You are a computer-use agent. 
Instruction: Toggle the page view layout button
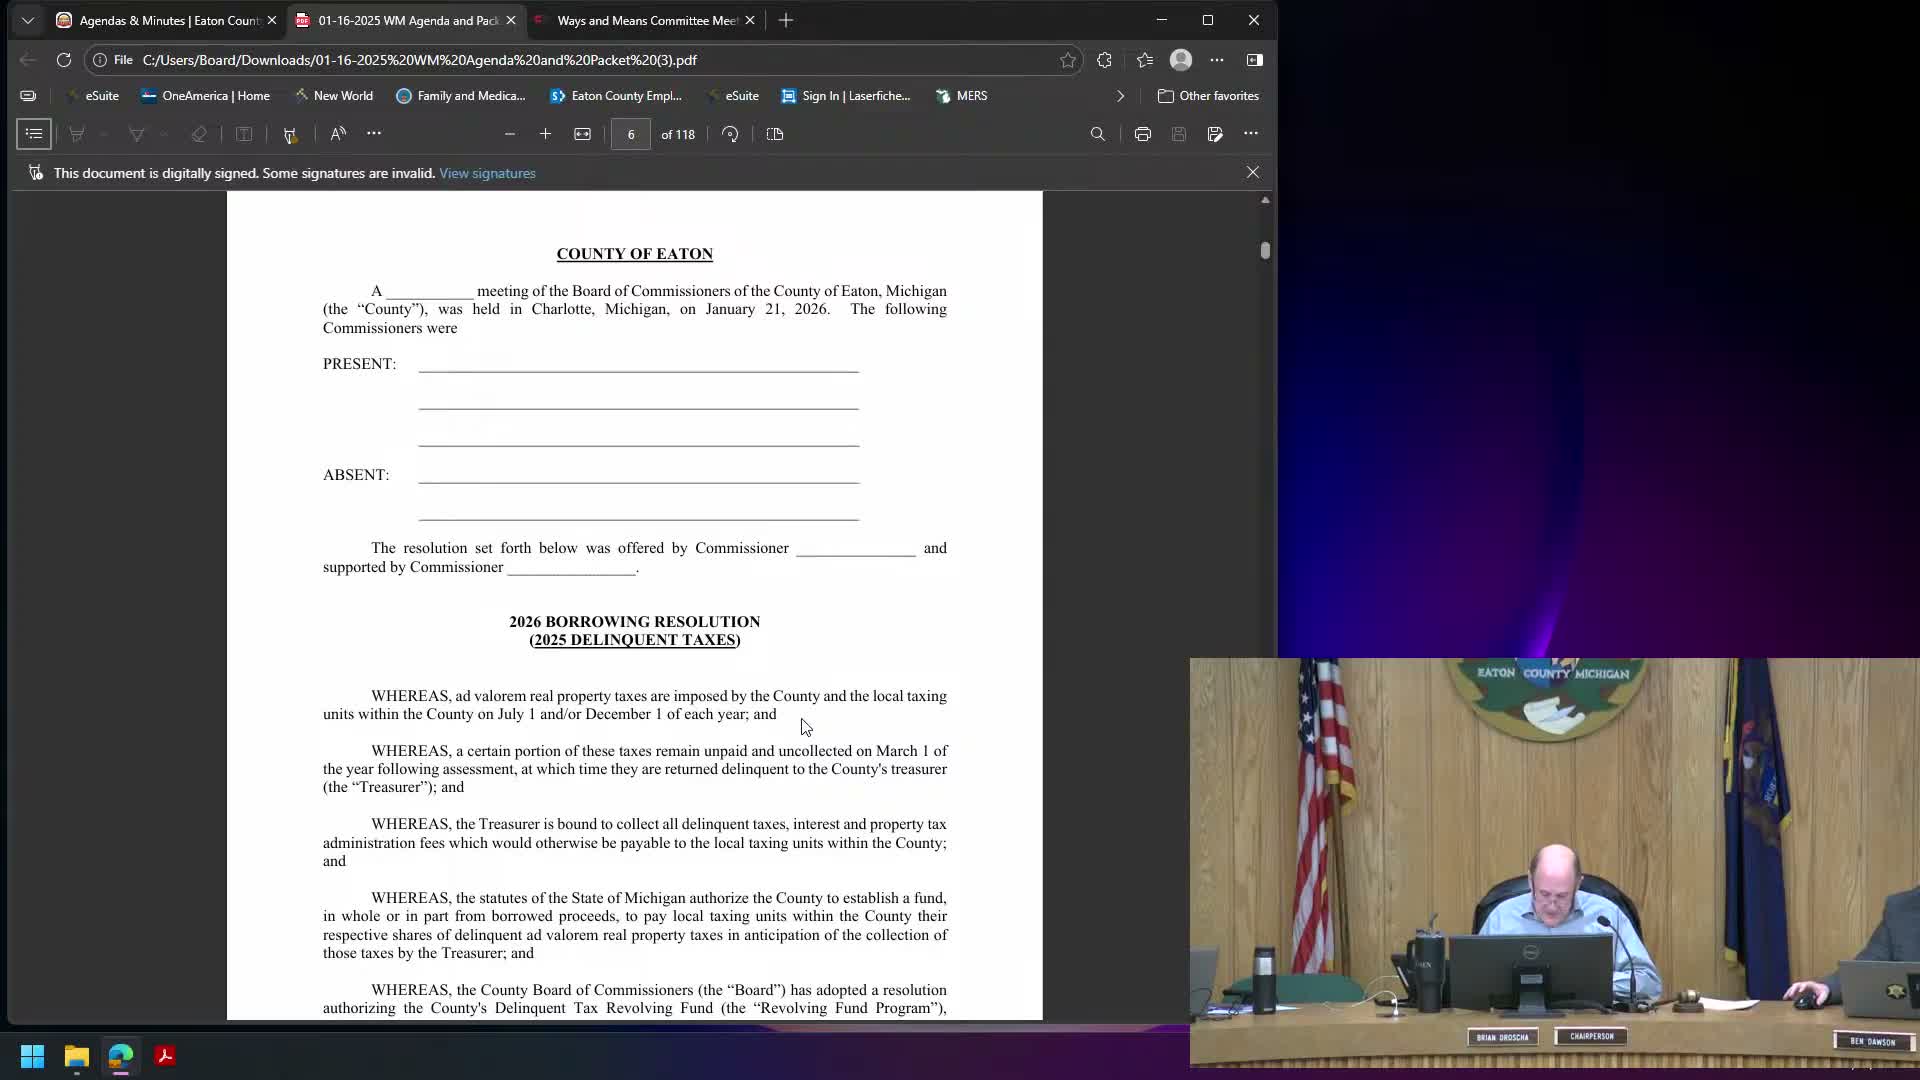[x=775, y=134]
